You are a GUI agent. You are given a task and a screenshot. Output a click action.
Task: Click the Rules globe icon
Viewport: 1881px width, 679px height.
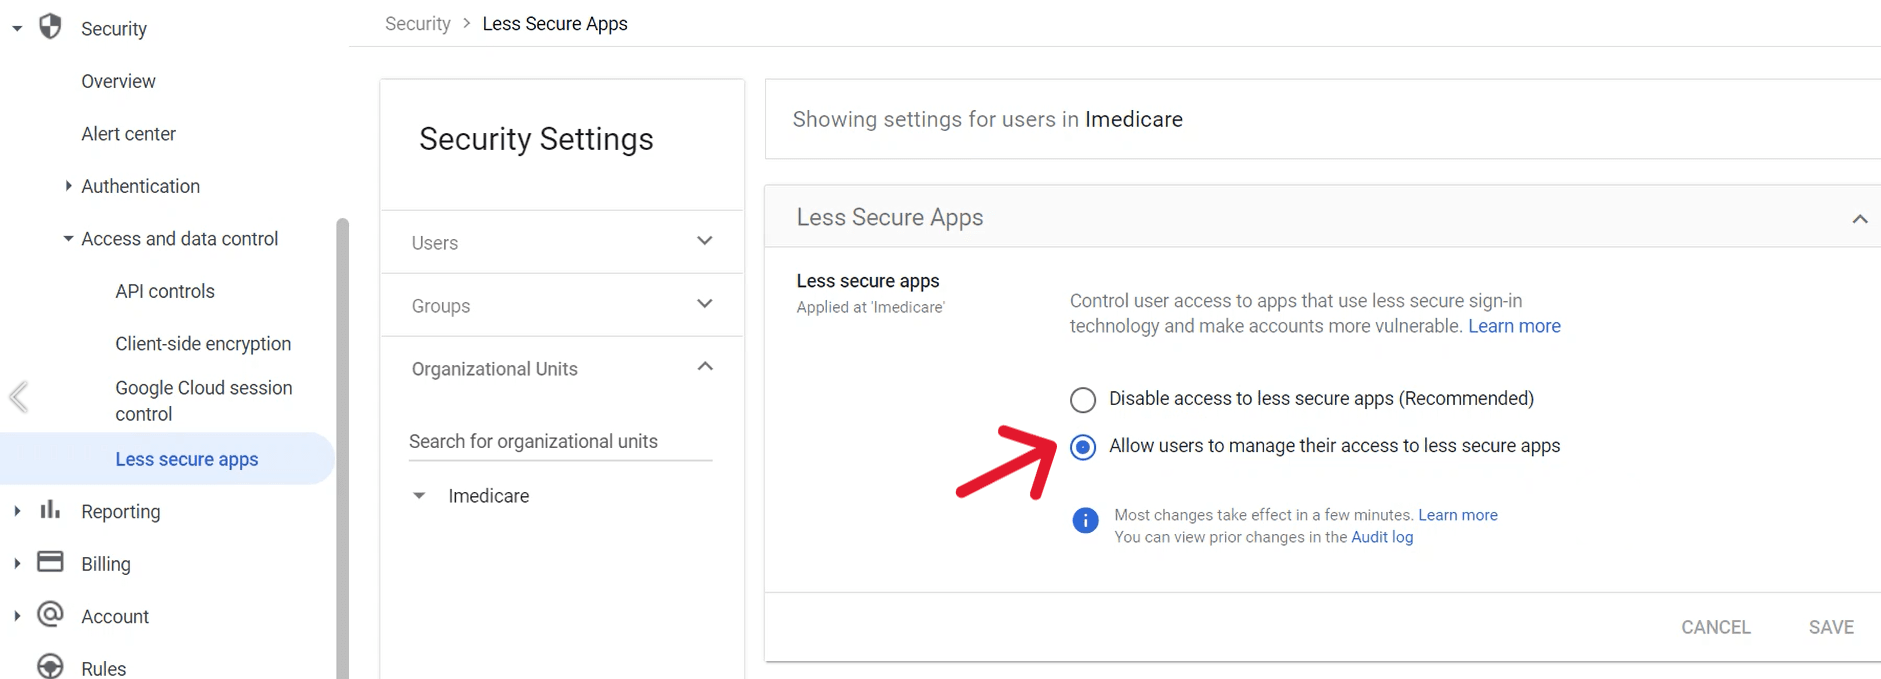50,665
